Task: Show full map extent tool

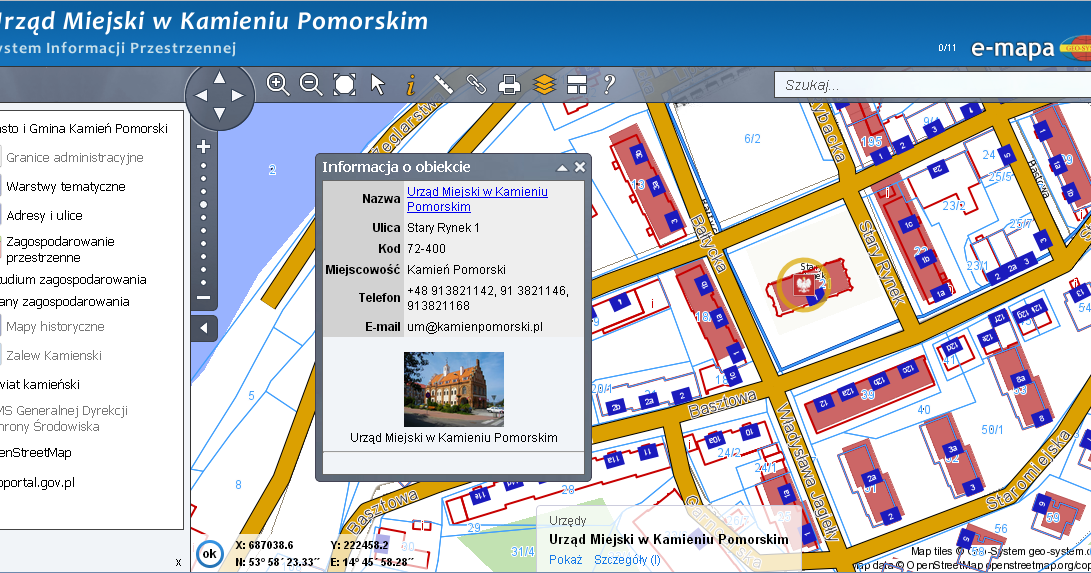Action: click(x=344, y=84)
